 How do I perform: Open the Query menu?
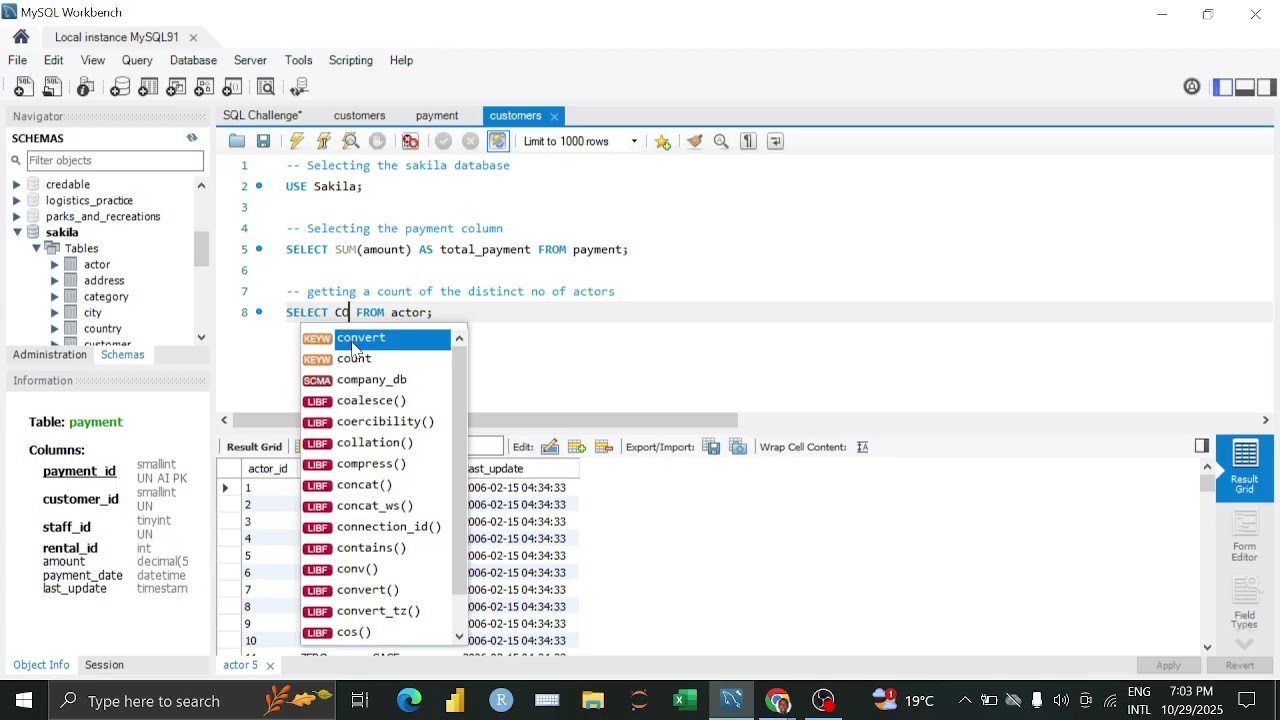pos(137,60)
